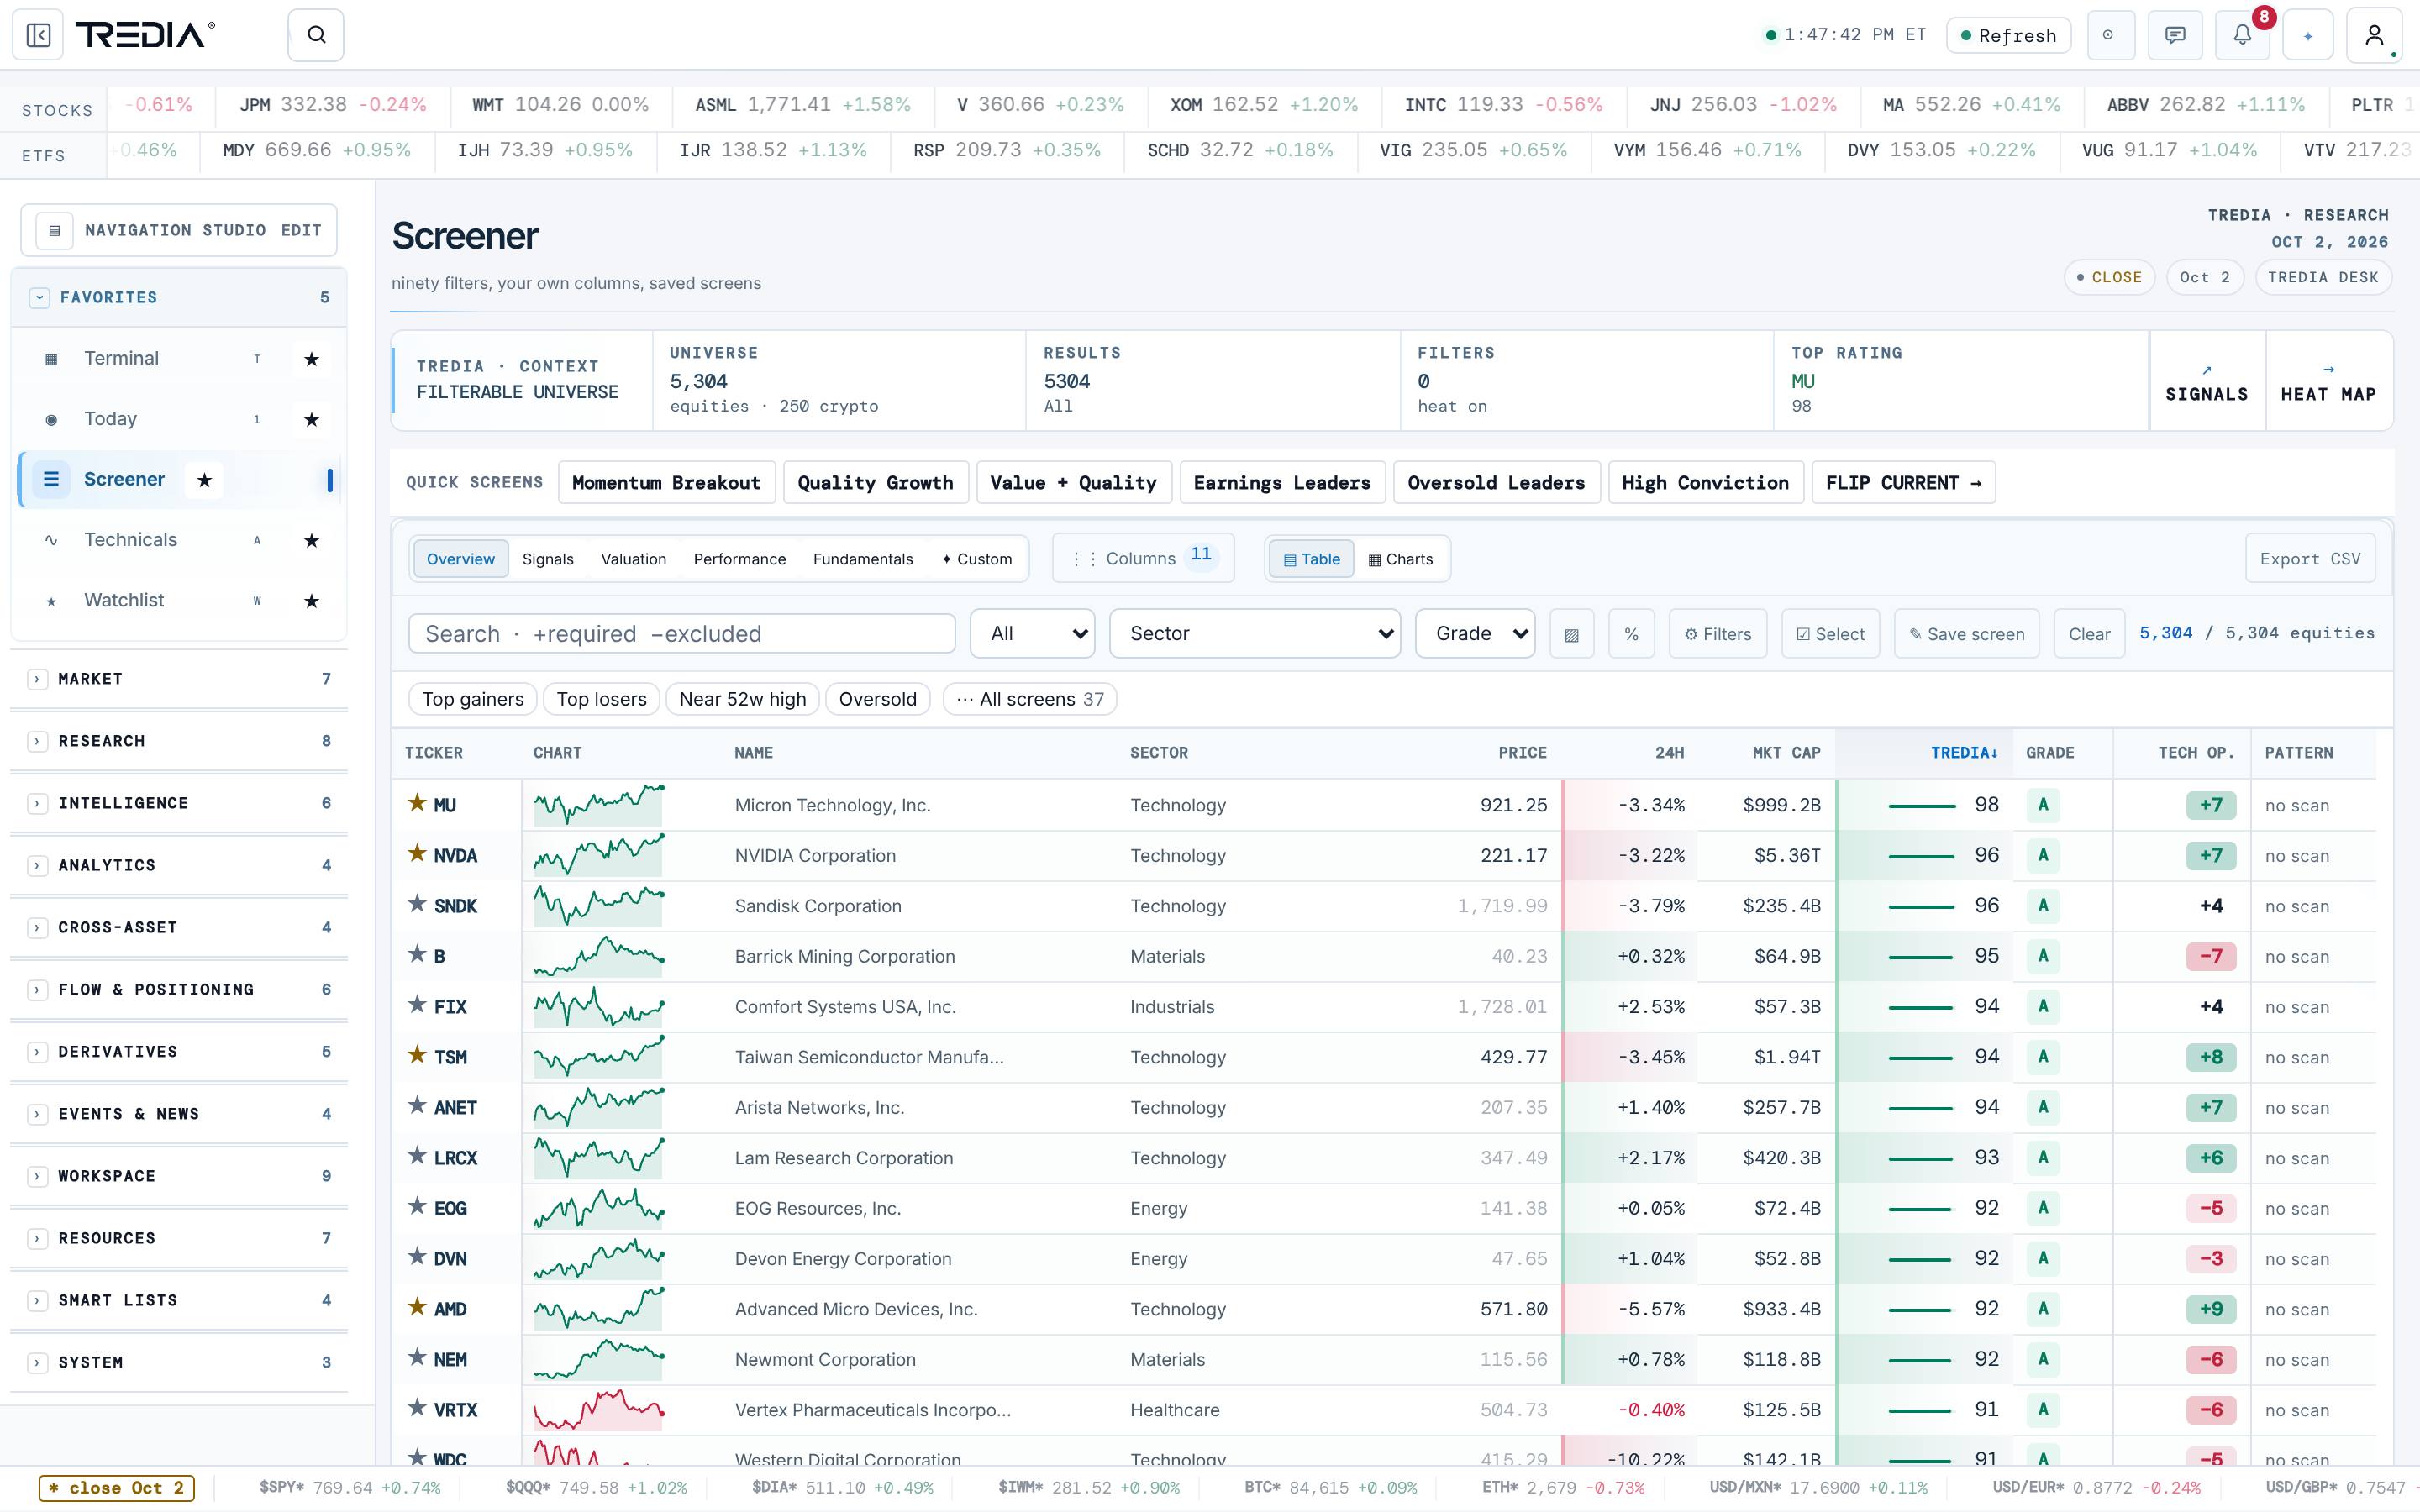
Task: Open the chat messages icon in the header
Action: point(2175,35)
